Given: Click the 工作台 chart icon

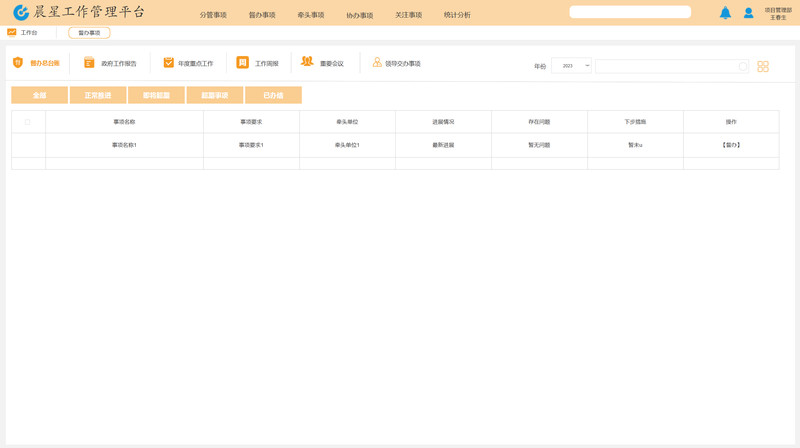Looking at the screenshot, I should (12, 33).
